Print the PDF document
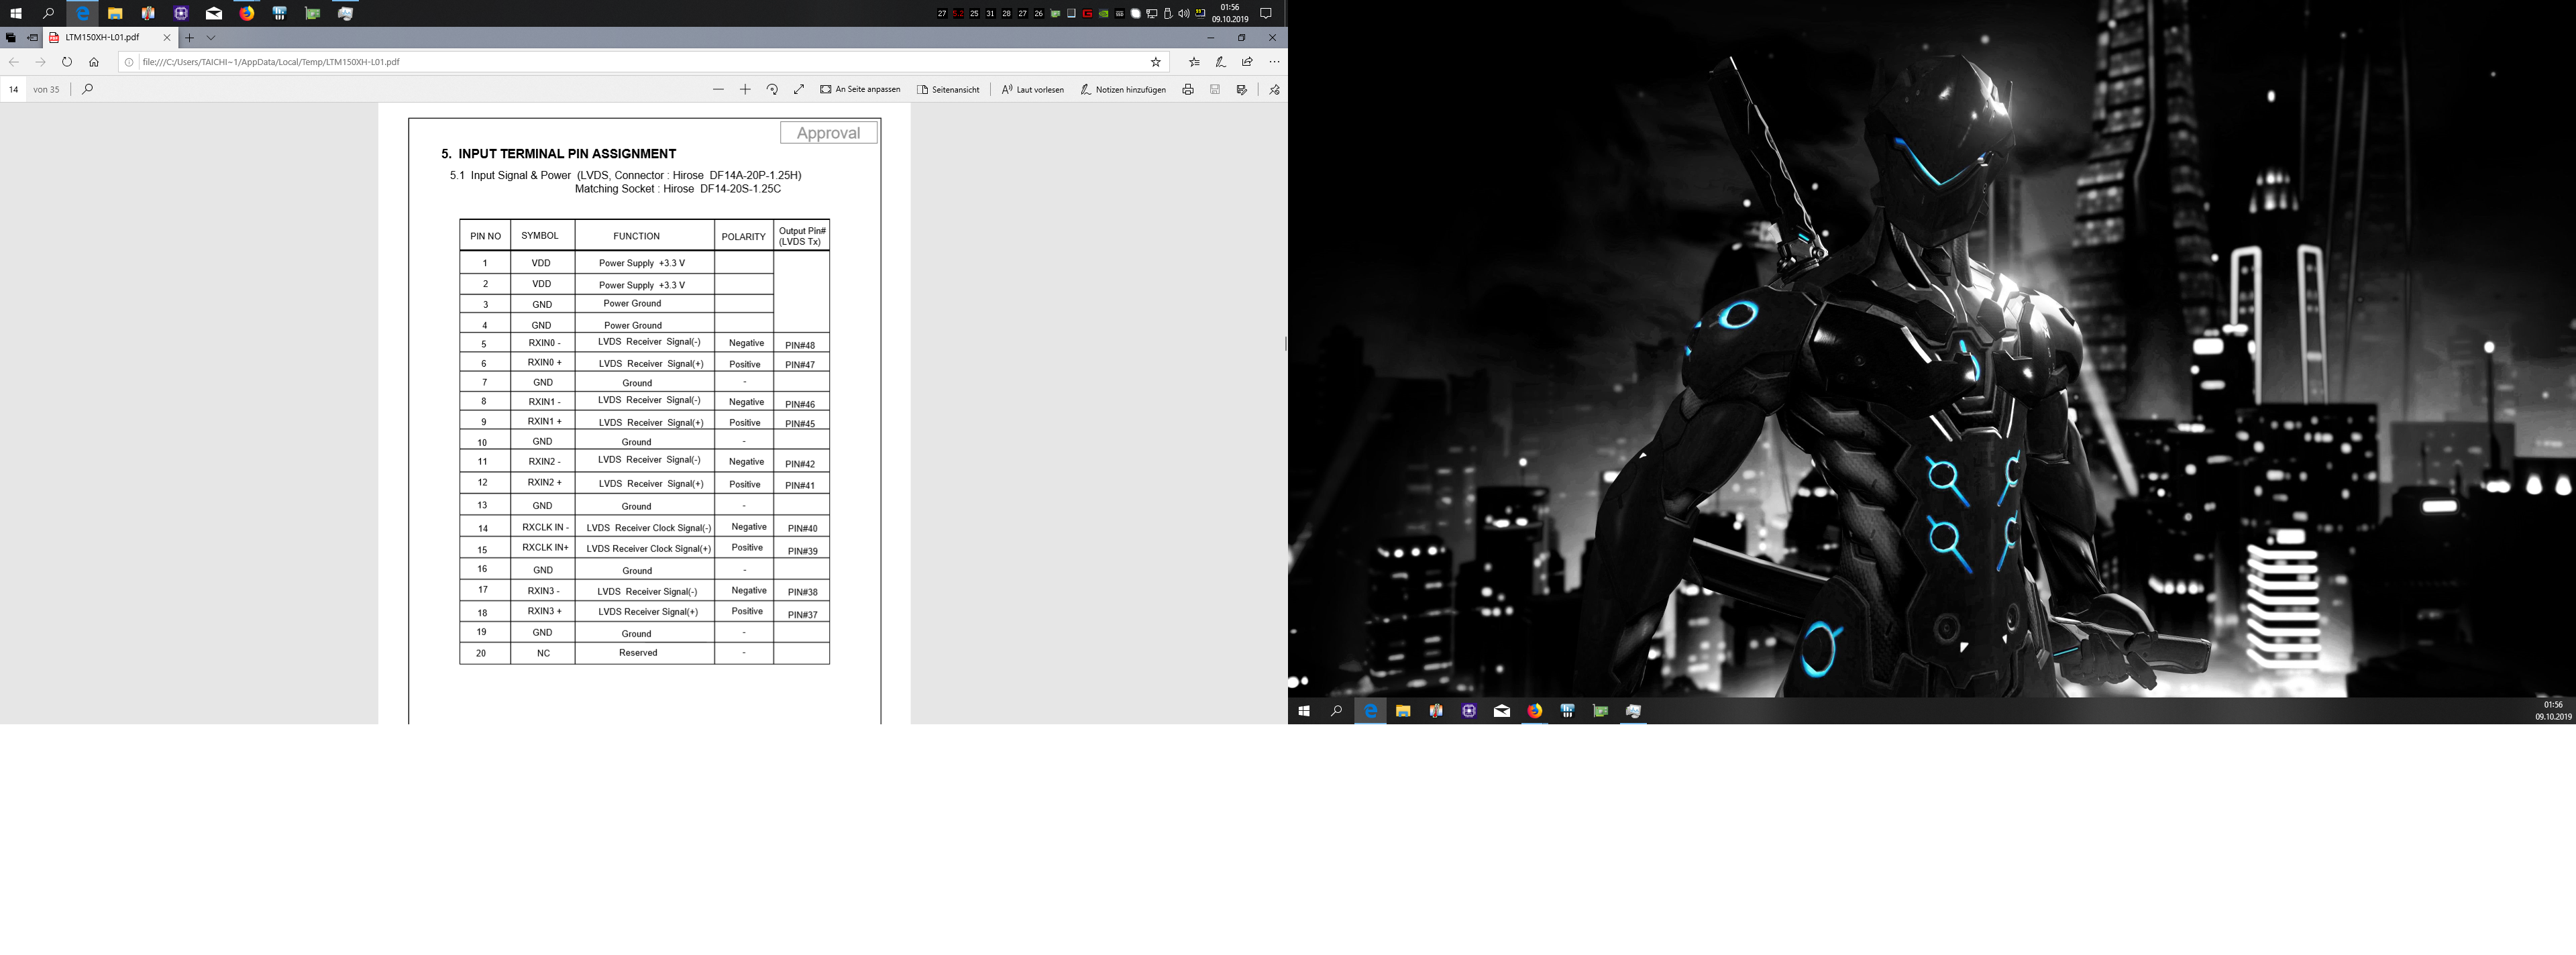The width and height of the screenshot is (2576, 955). pos(1188,89)
